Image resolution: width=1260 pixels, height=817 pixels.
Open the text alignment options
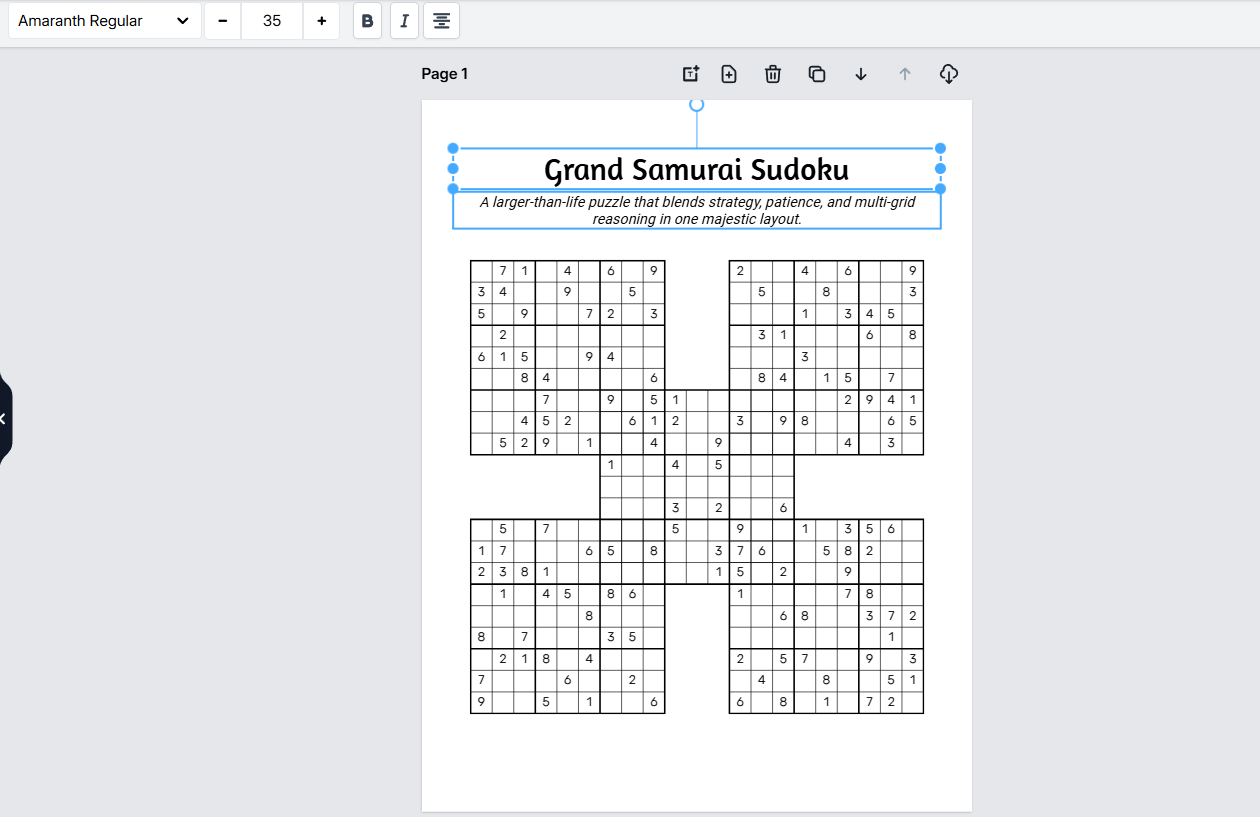tap(441, 21)
